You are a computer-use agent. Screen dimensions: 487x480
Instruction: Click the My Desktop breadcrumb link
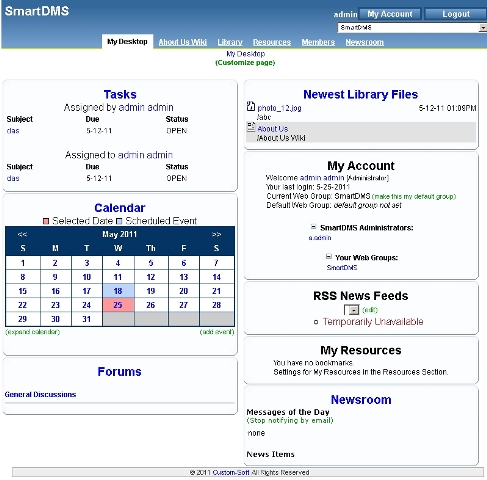[246, 54]
